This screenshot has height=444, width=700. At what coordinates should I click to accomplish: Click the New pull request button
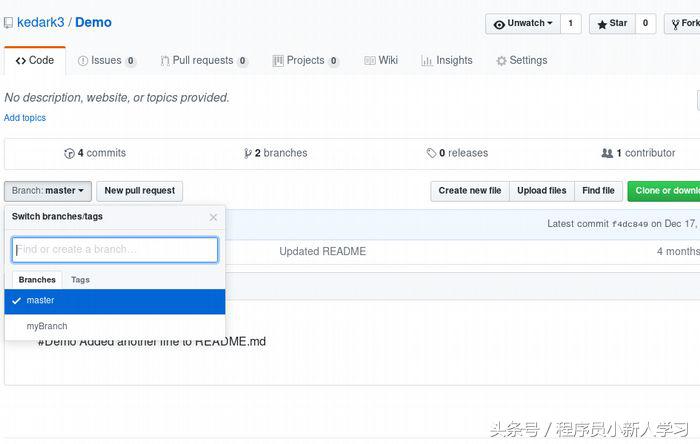(140, 191)
